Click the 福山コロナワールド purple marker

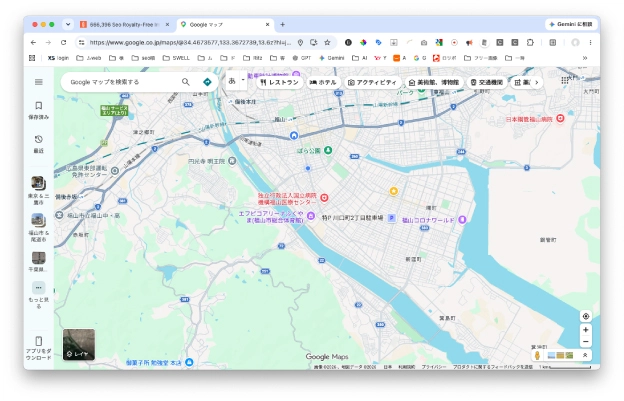[462, 220]
